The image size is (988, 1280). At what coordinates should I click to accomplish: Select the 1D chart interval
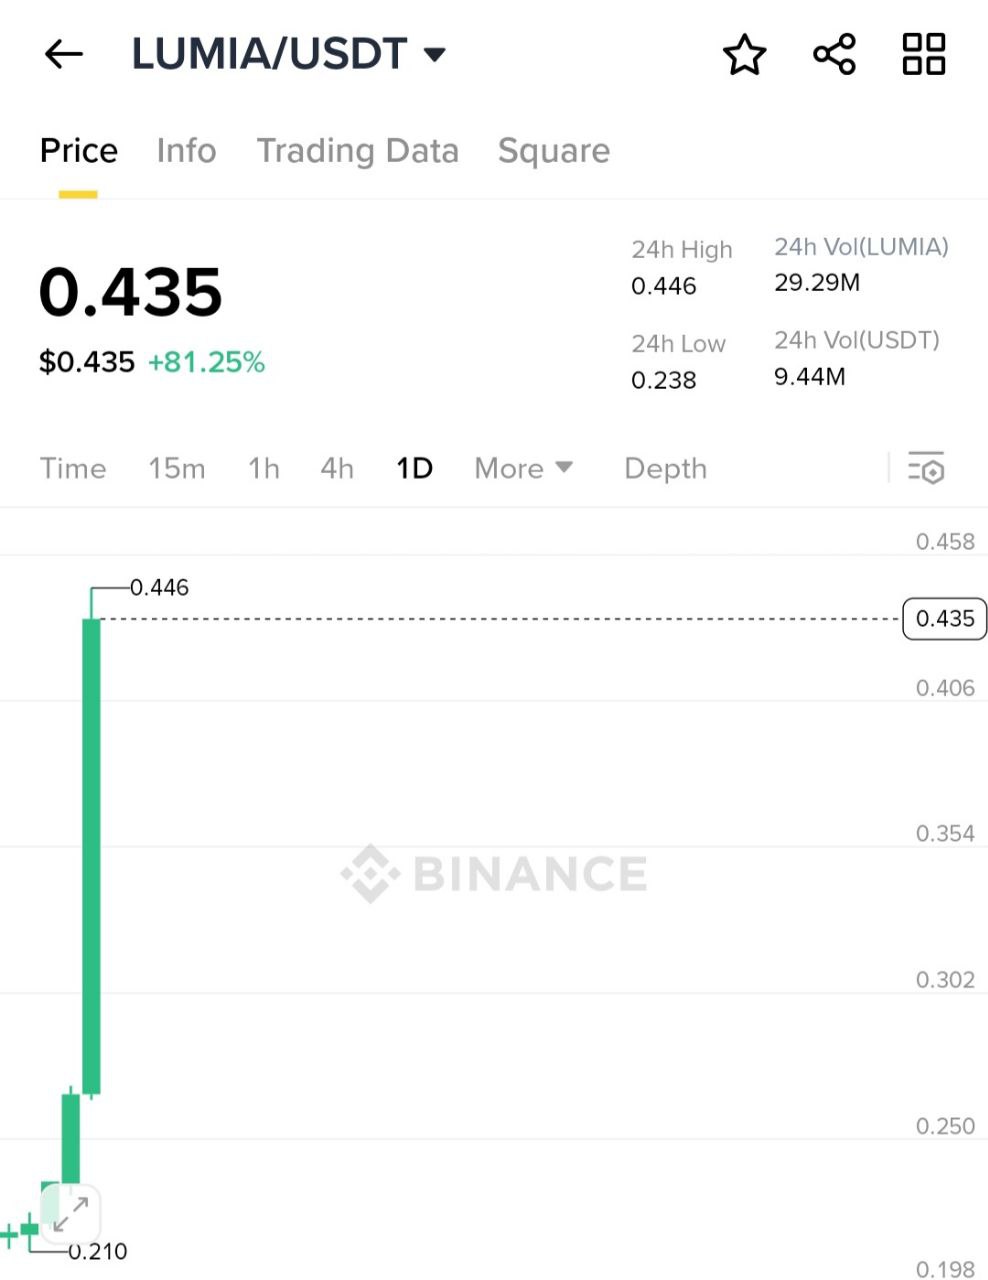click(414, 468)
